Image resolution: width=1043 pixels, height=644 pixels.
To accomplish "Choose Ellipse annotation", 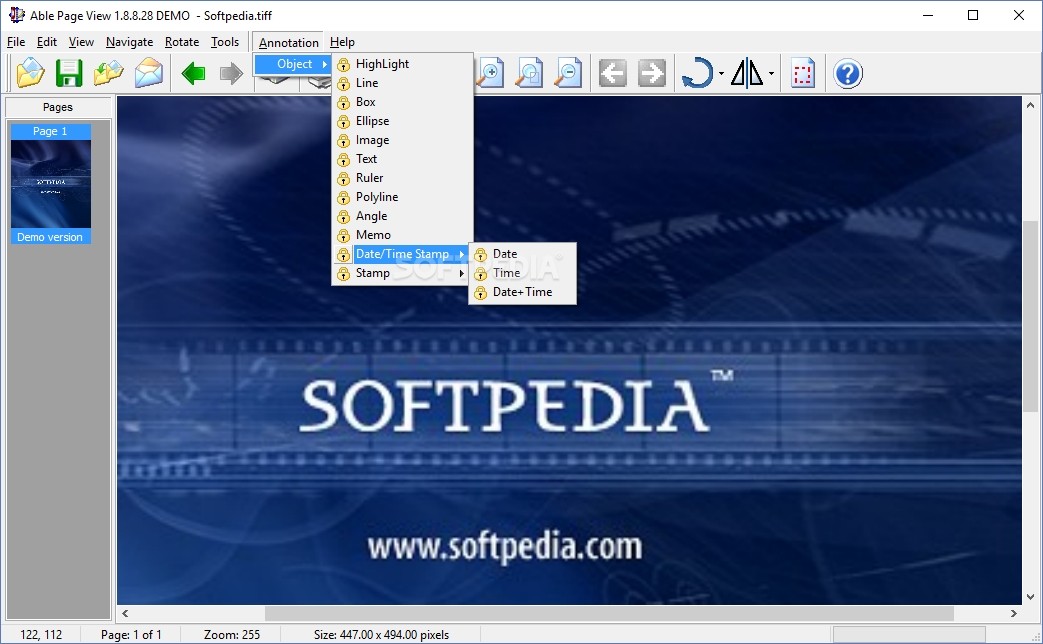I will (402, 121).
